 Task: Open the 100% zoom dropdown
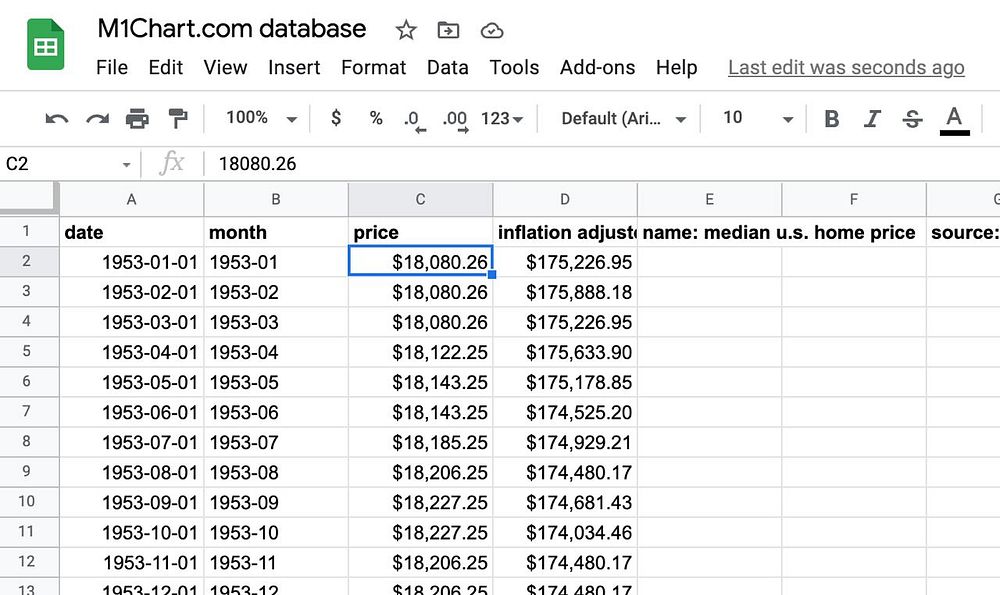262,118
